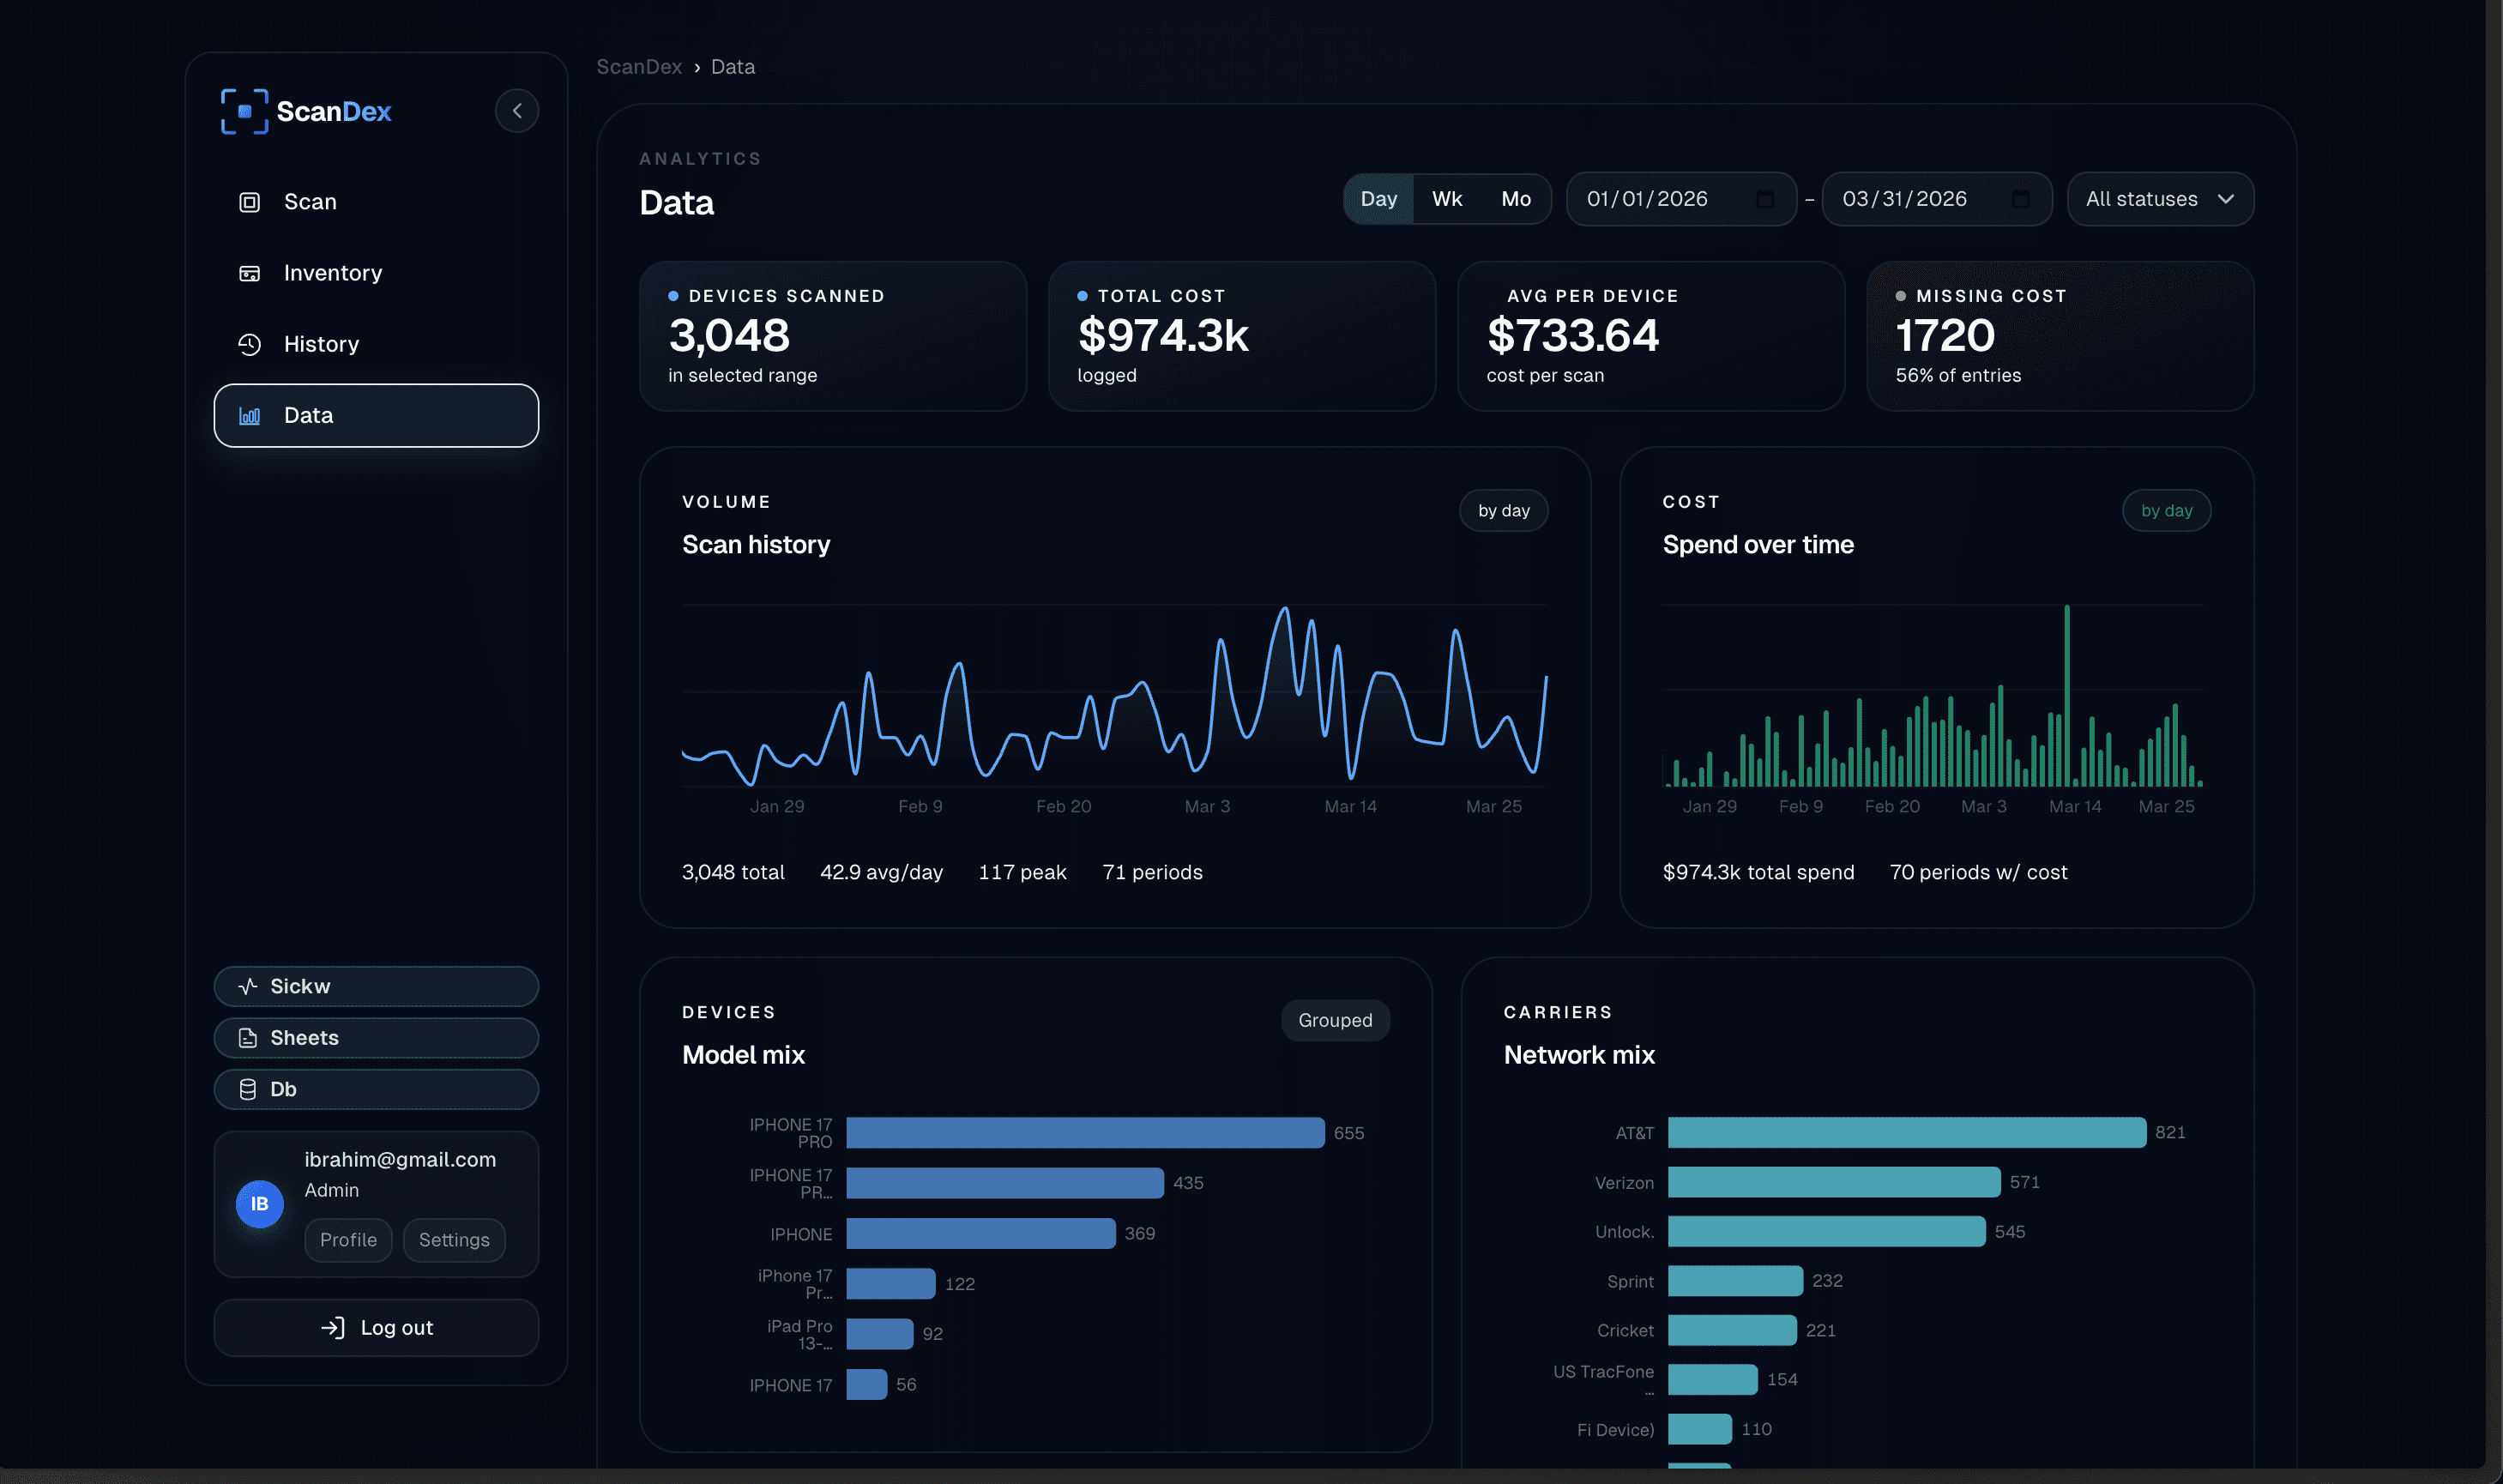Screen dimensions: 2503x1484
Task: Open the Profile button
Action: (348, 1239)
